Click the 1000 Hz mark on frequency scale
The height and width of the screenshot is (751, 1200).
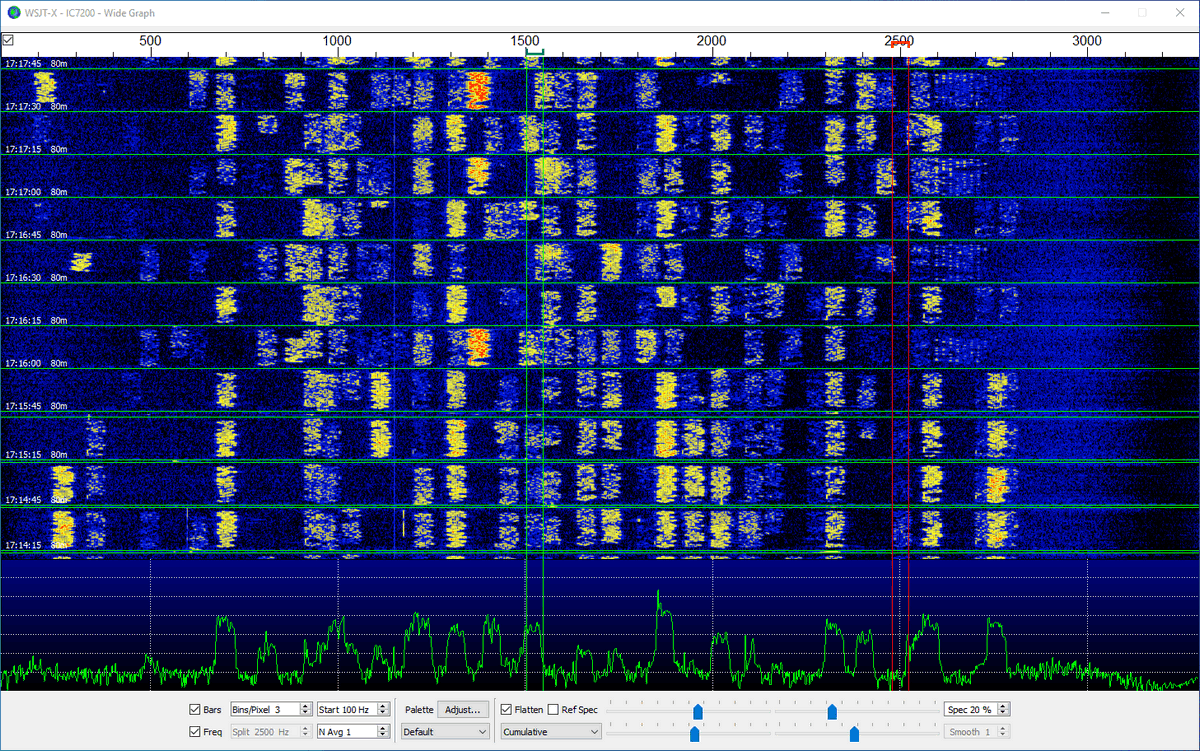(337, 41)
